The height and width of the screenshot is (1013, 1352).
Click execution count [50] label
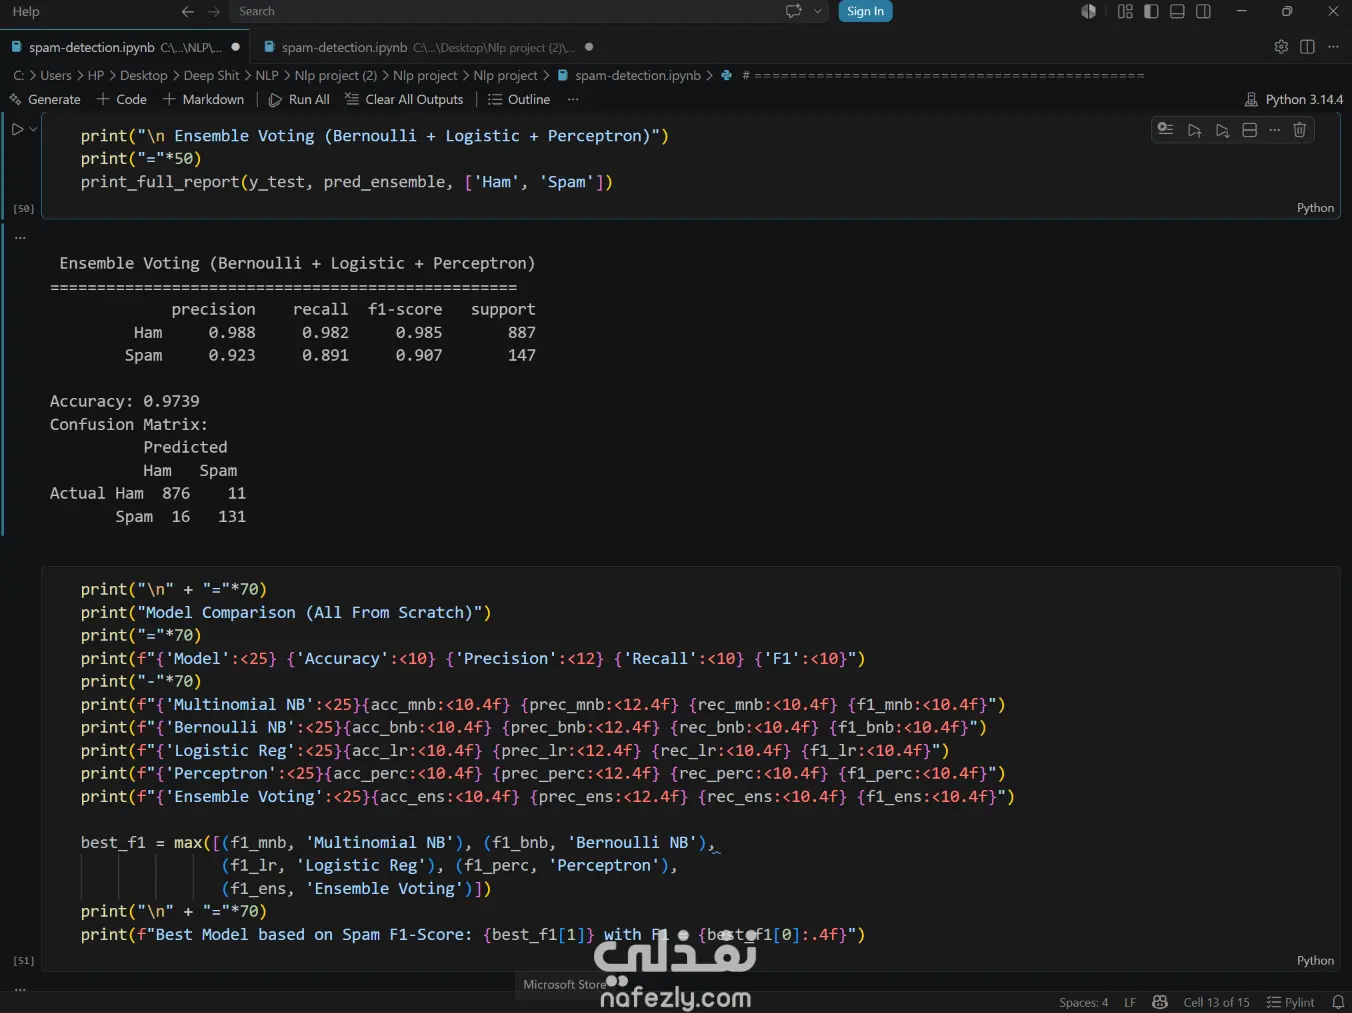24,208
